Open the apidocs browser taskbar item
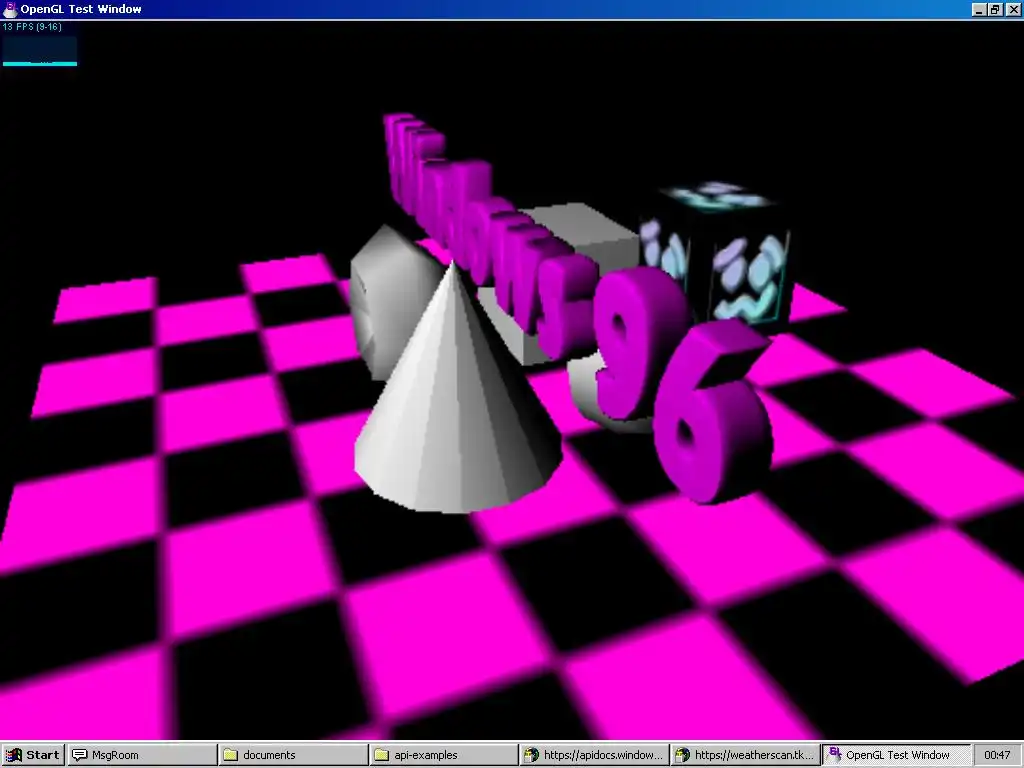The width and height of the screenshot is (1024, 768). tap(595, 755)
